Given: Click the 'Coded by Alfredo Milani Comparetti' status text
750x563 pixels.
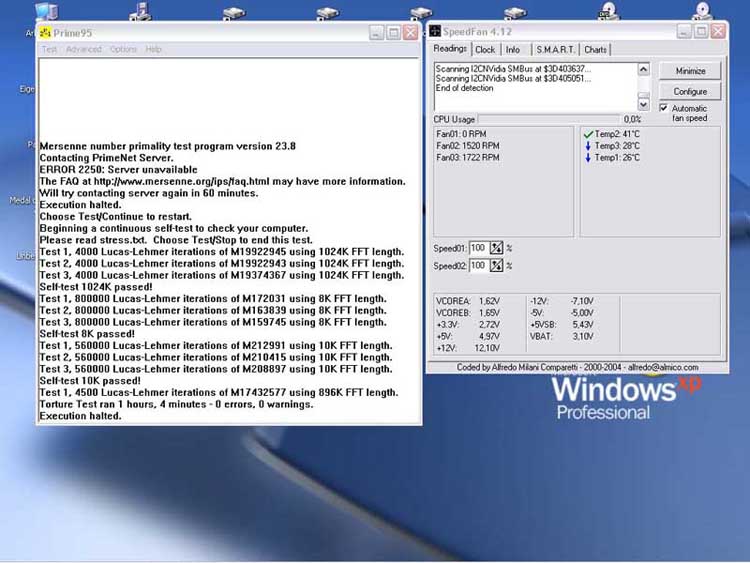Looking at the screenshot, I should pyautogui.click(x=577, y=367).
